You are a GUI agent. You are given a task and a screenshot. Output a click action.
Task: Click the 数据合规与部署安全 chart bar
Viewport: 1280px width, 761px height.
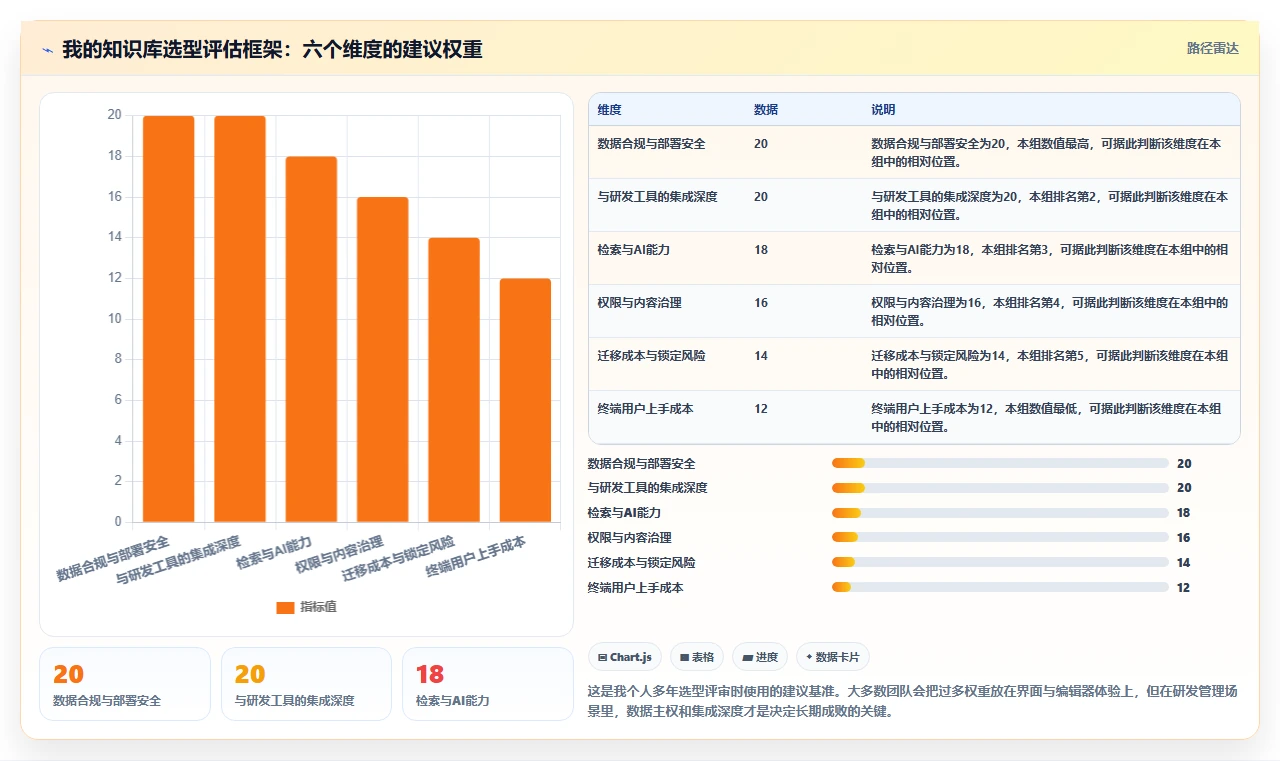click(169, 319)
